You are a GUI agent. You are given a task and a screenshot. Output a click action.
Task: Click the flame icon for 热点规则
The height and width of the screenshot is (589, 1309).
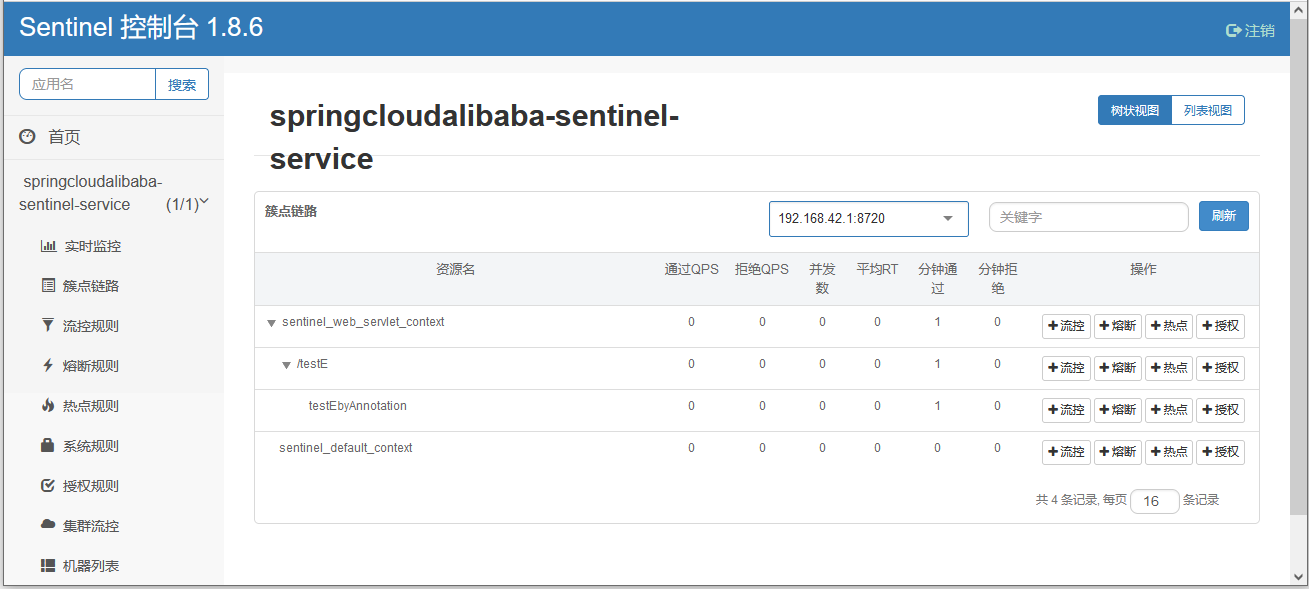coord(48,406)
